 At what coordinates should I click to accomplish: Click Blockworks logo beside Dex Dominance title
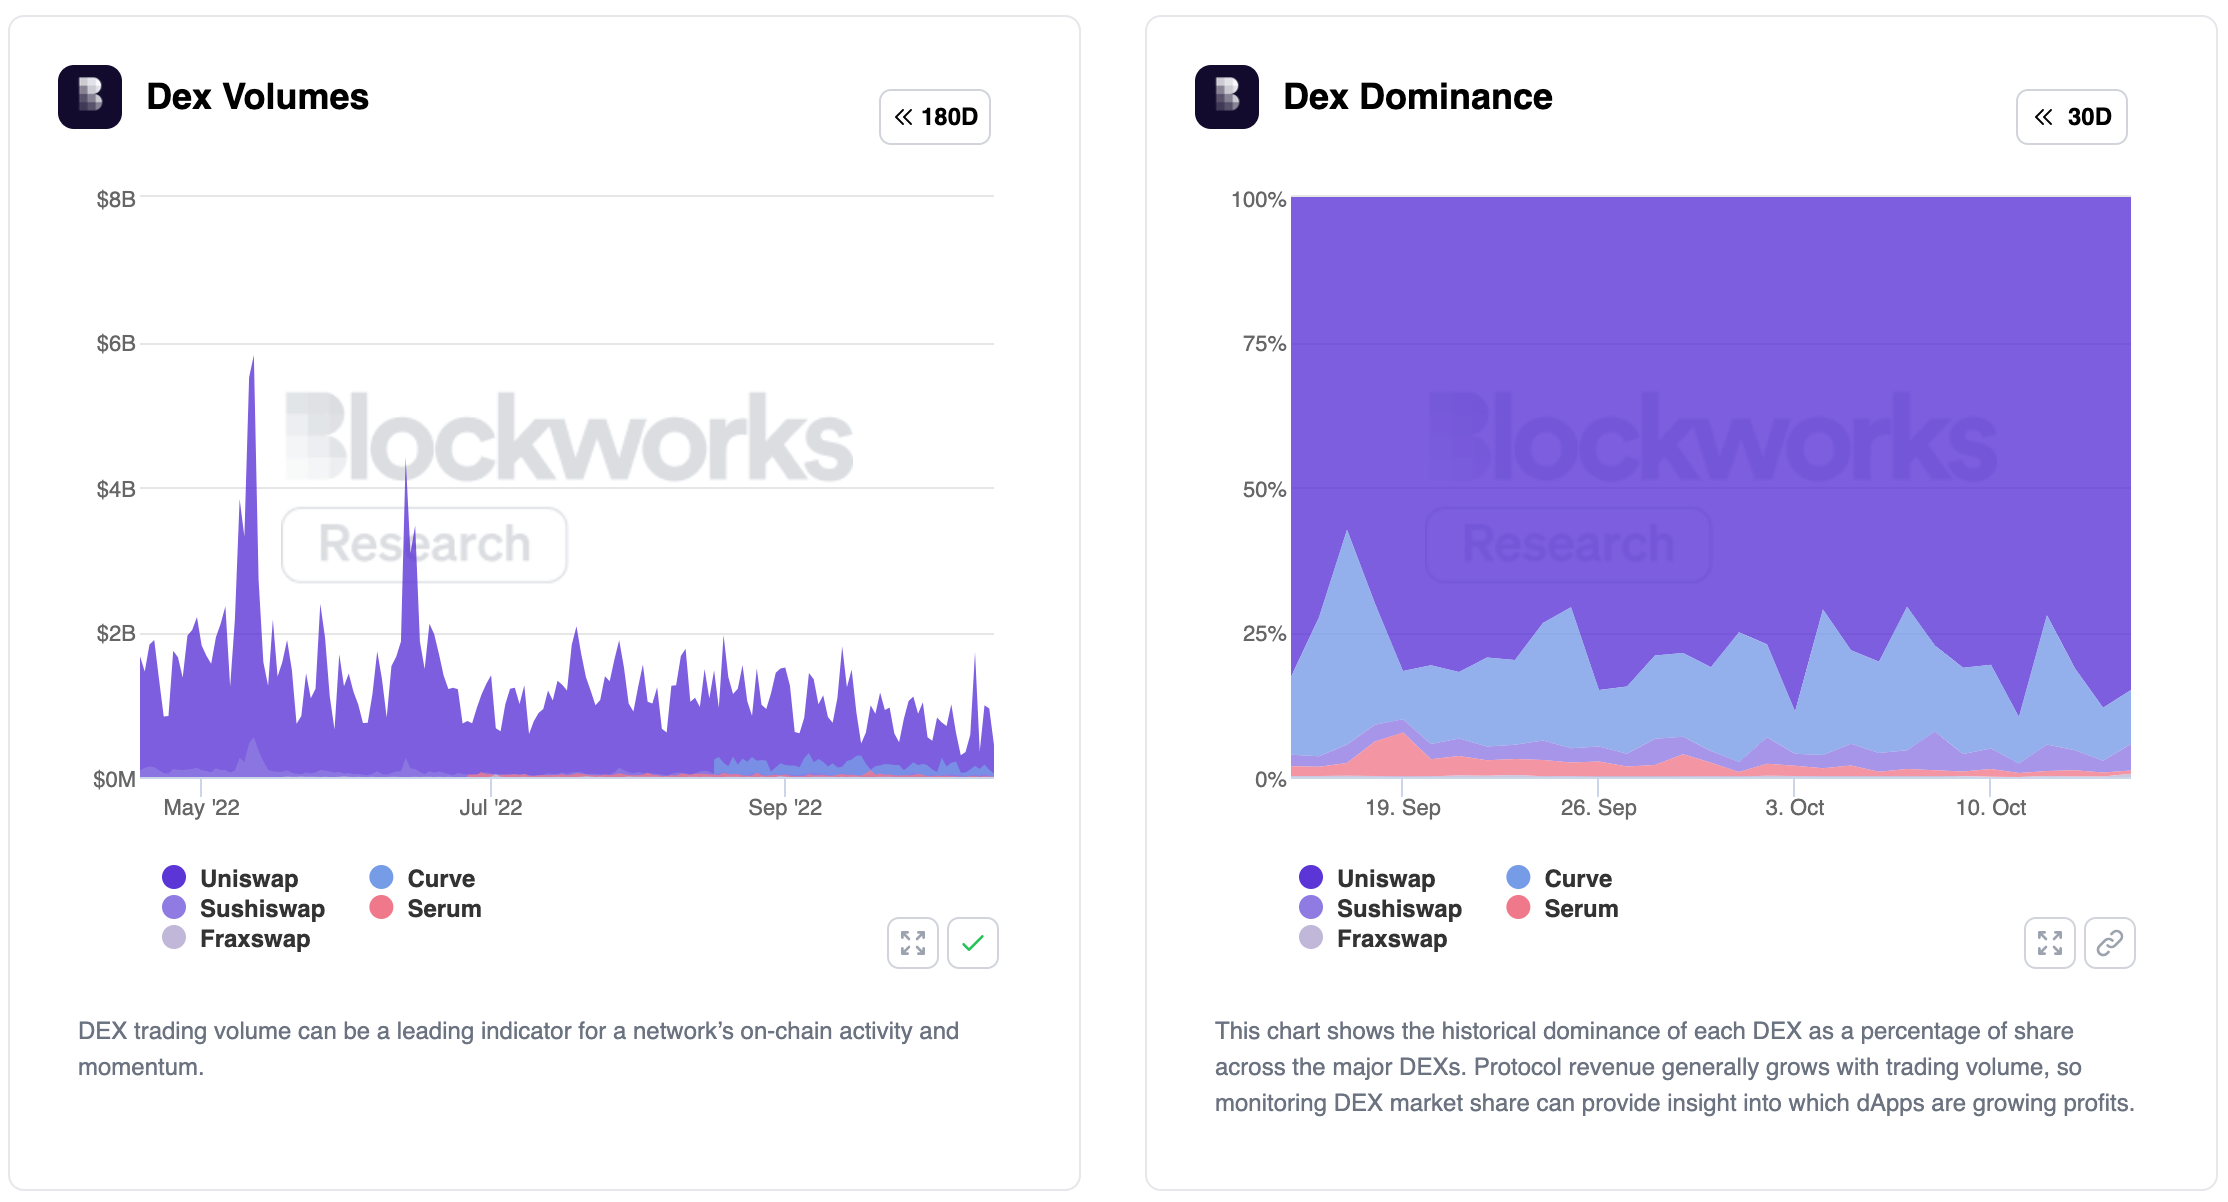click(1226, 97)
